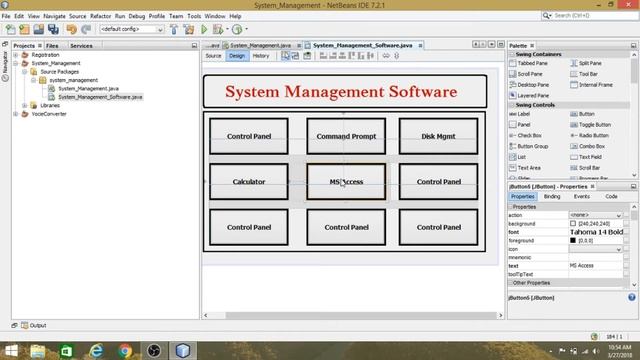Click the text property value field
The image size is (640, 360).
596,266
